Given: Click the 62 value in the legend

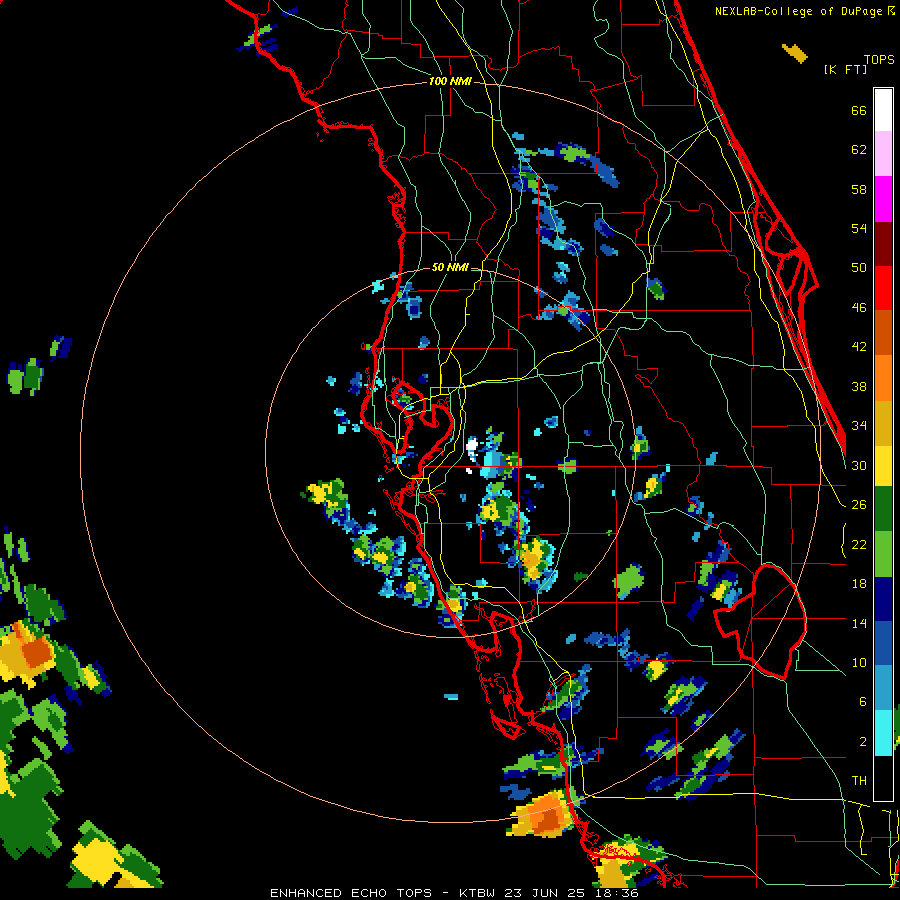Looking at the screenshot, I should (x=859, y=149).
